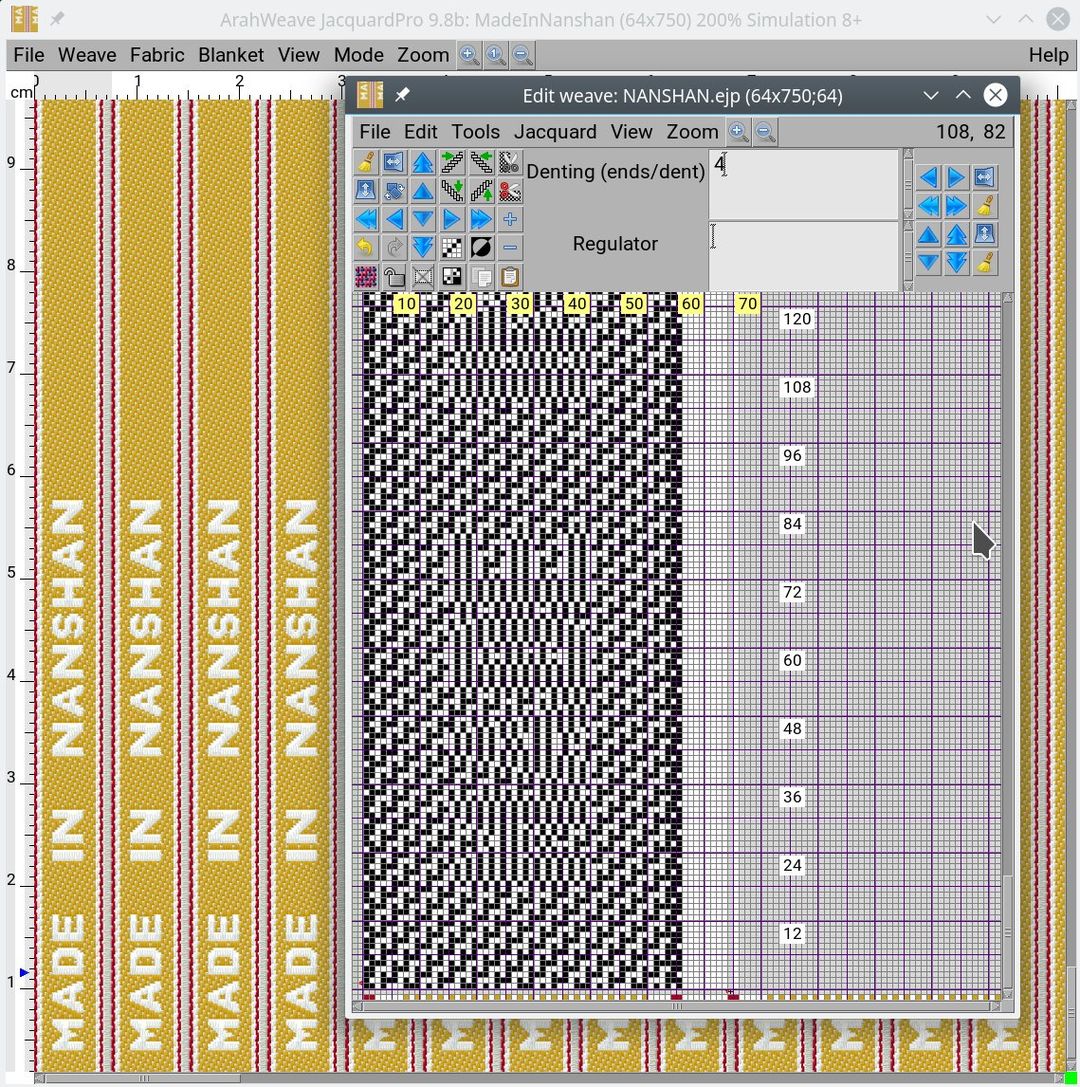The height and width of the screenshot is (1087, 1080).
Task: Click the yellow column marker 30 in weave grid
Action: pyautogui.click(x=520, y=304)
